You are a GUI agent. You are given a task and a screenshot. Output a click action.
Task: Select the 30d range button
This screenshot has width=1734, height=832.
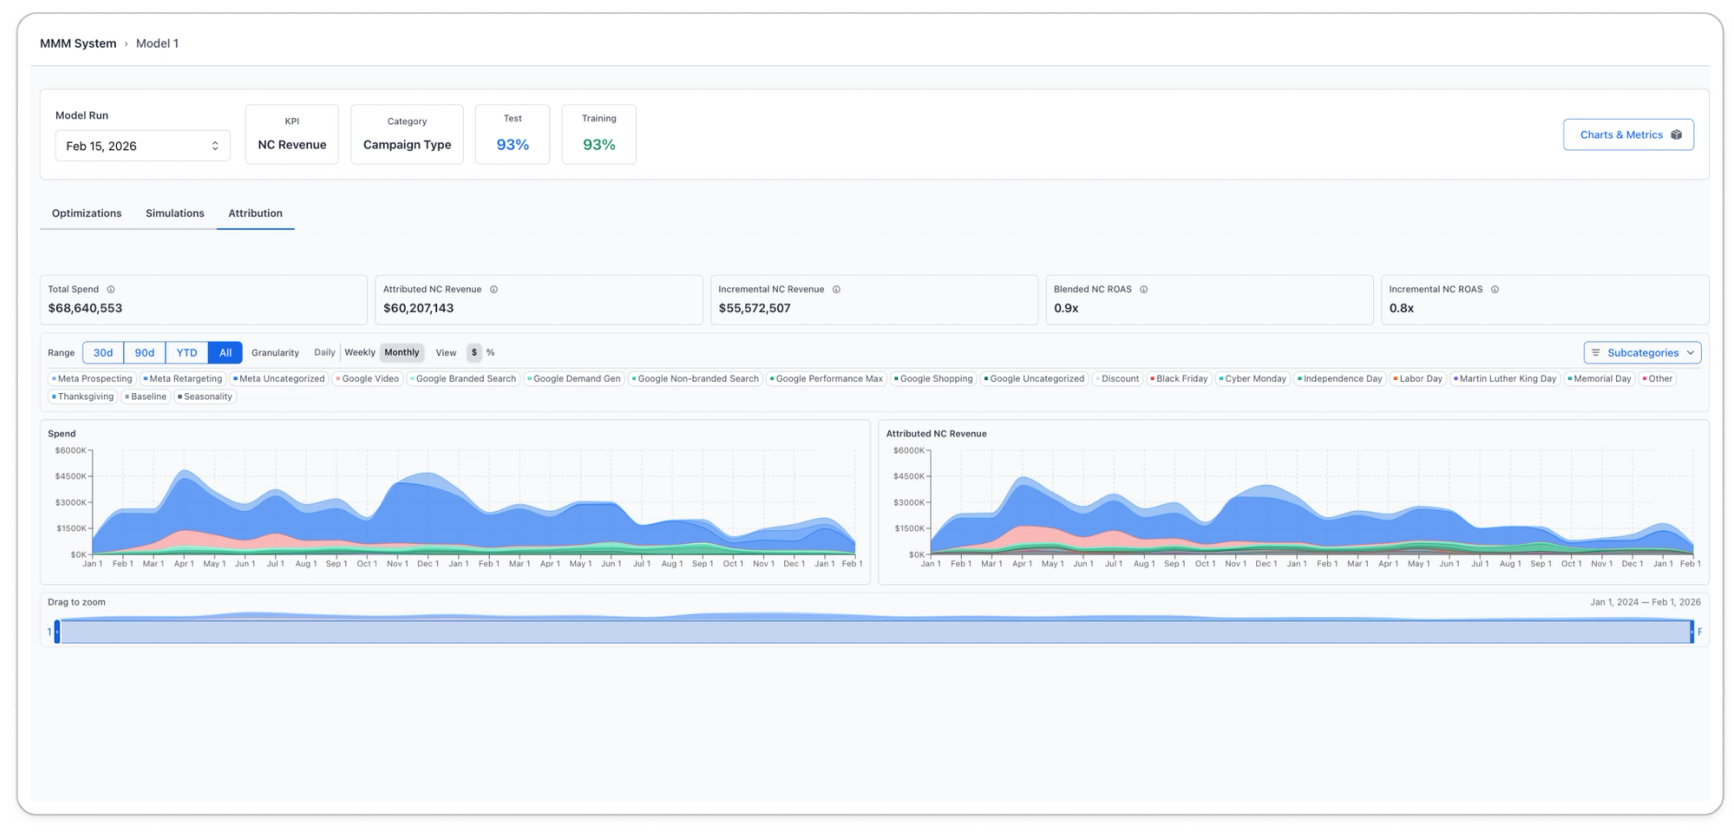click(103, 353)
